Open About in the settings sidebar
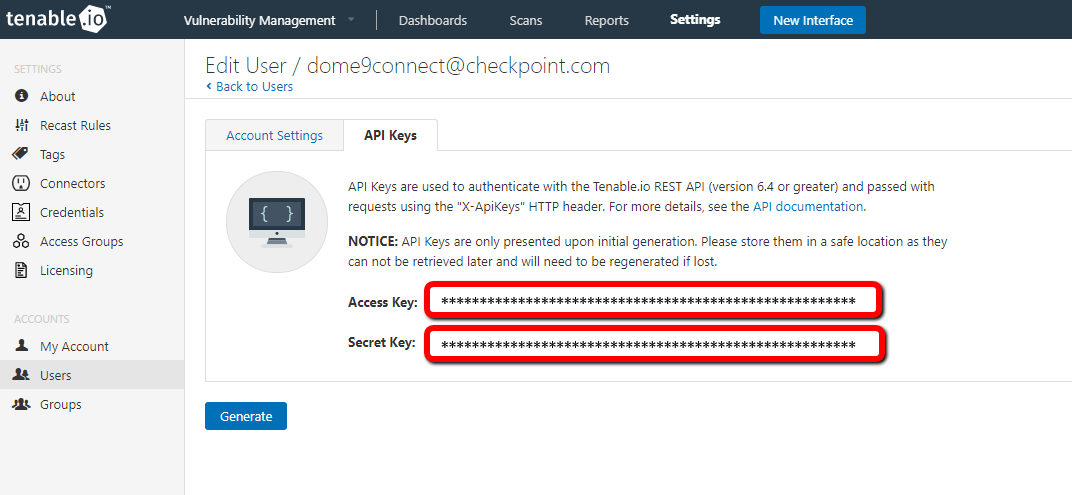The width and height of the screenshot is (1072, 495). [57, 96]
